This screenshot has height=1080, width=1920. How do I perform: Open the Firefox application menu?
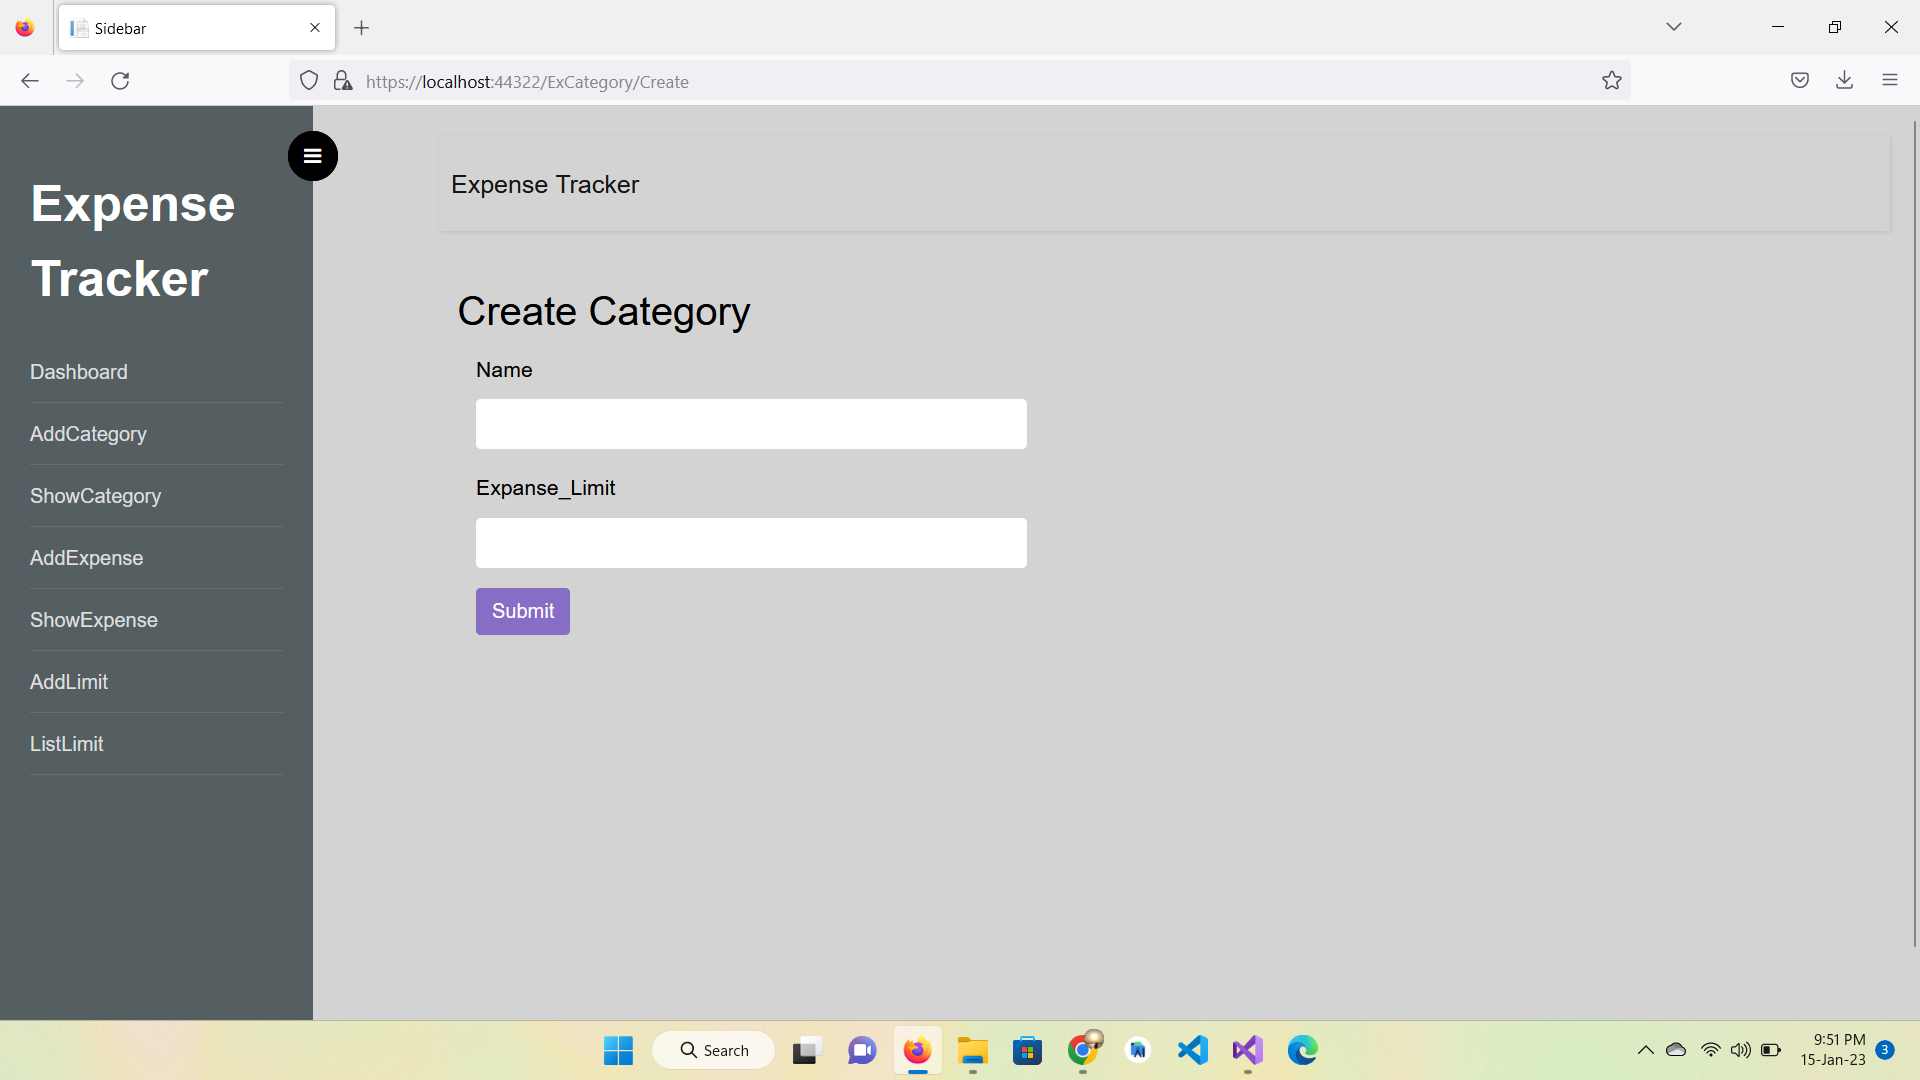tap(1891, 80)
